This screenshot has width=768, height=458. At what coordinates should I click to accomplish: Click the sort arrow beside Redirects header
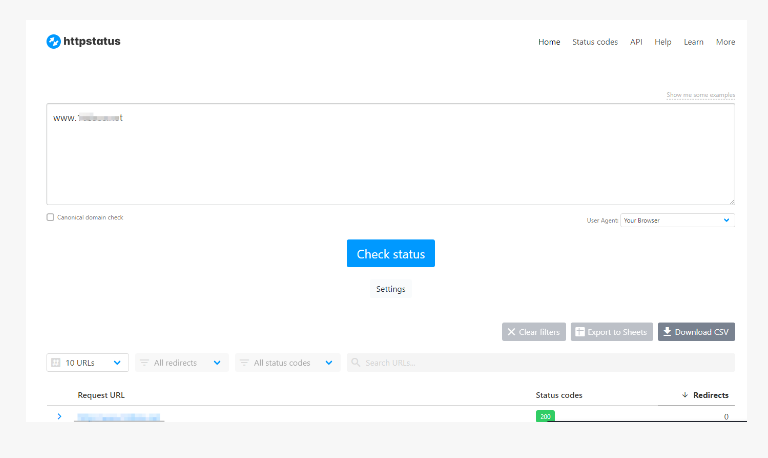pos(685,395)
